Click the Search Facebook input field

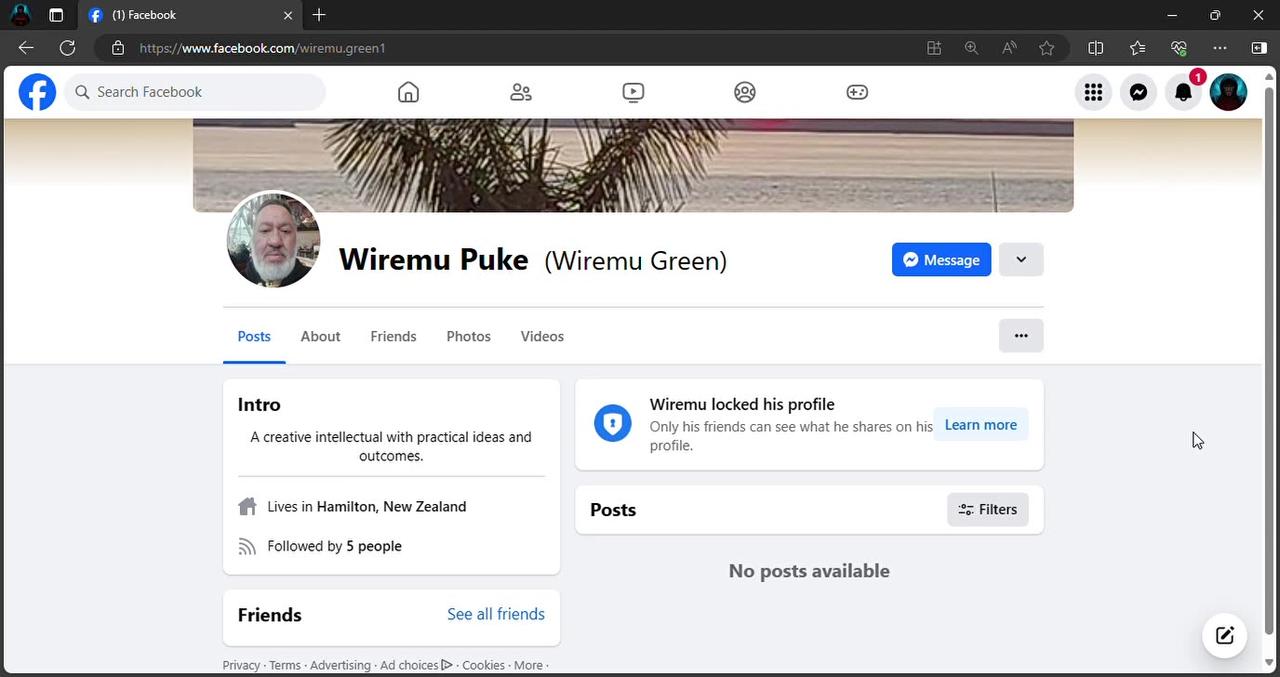tap(194, 91)
